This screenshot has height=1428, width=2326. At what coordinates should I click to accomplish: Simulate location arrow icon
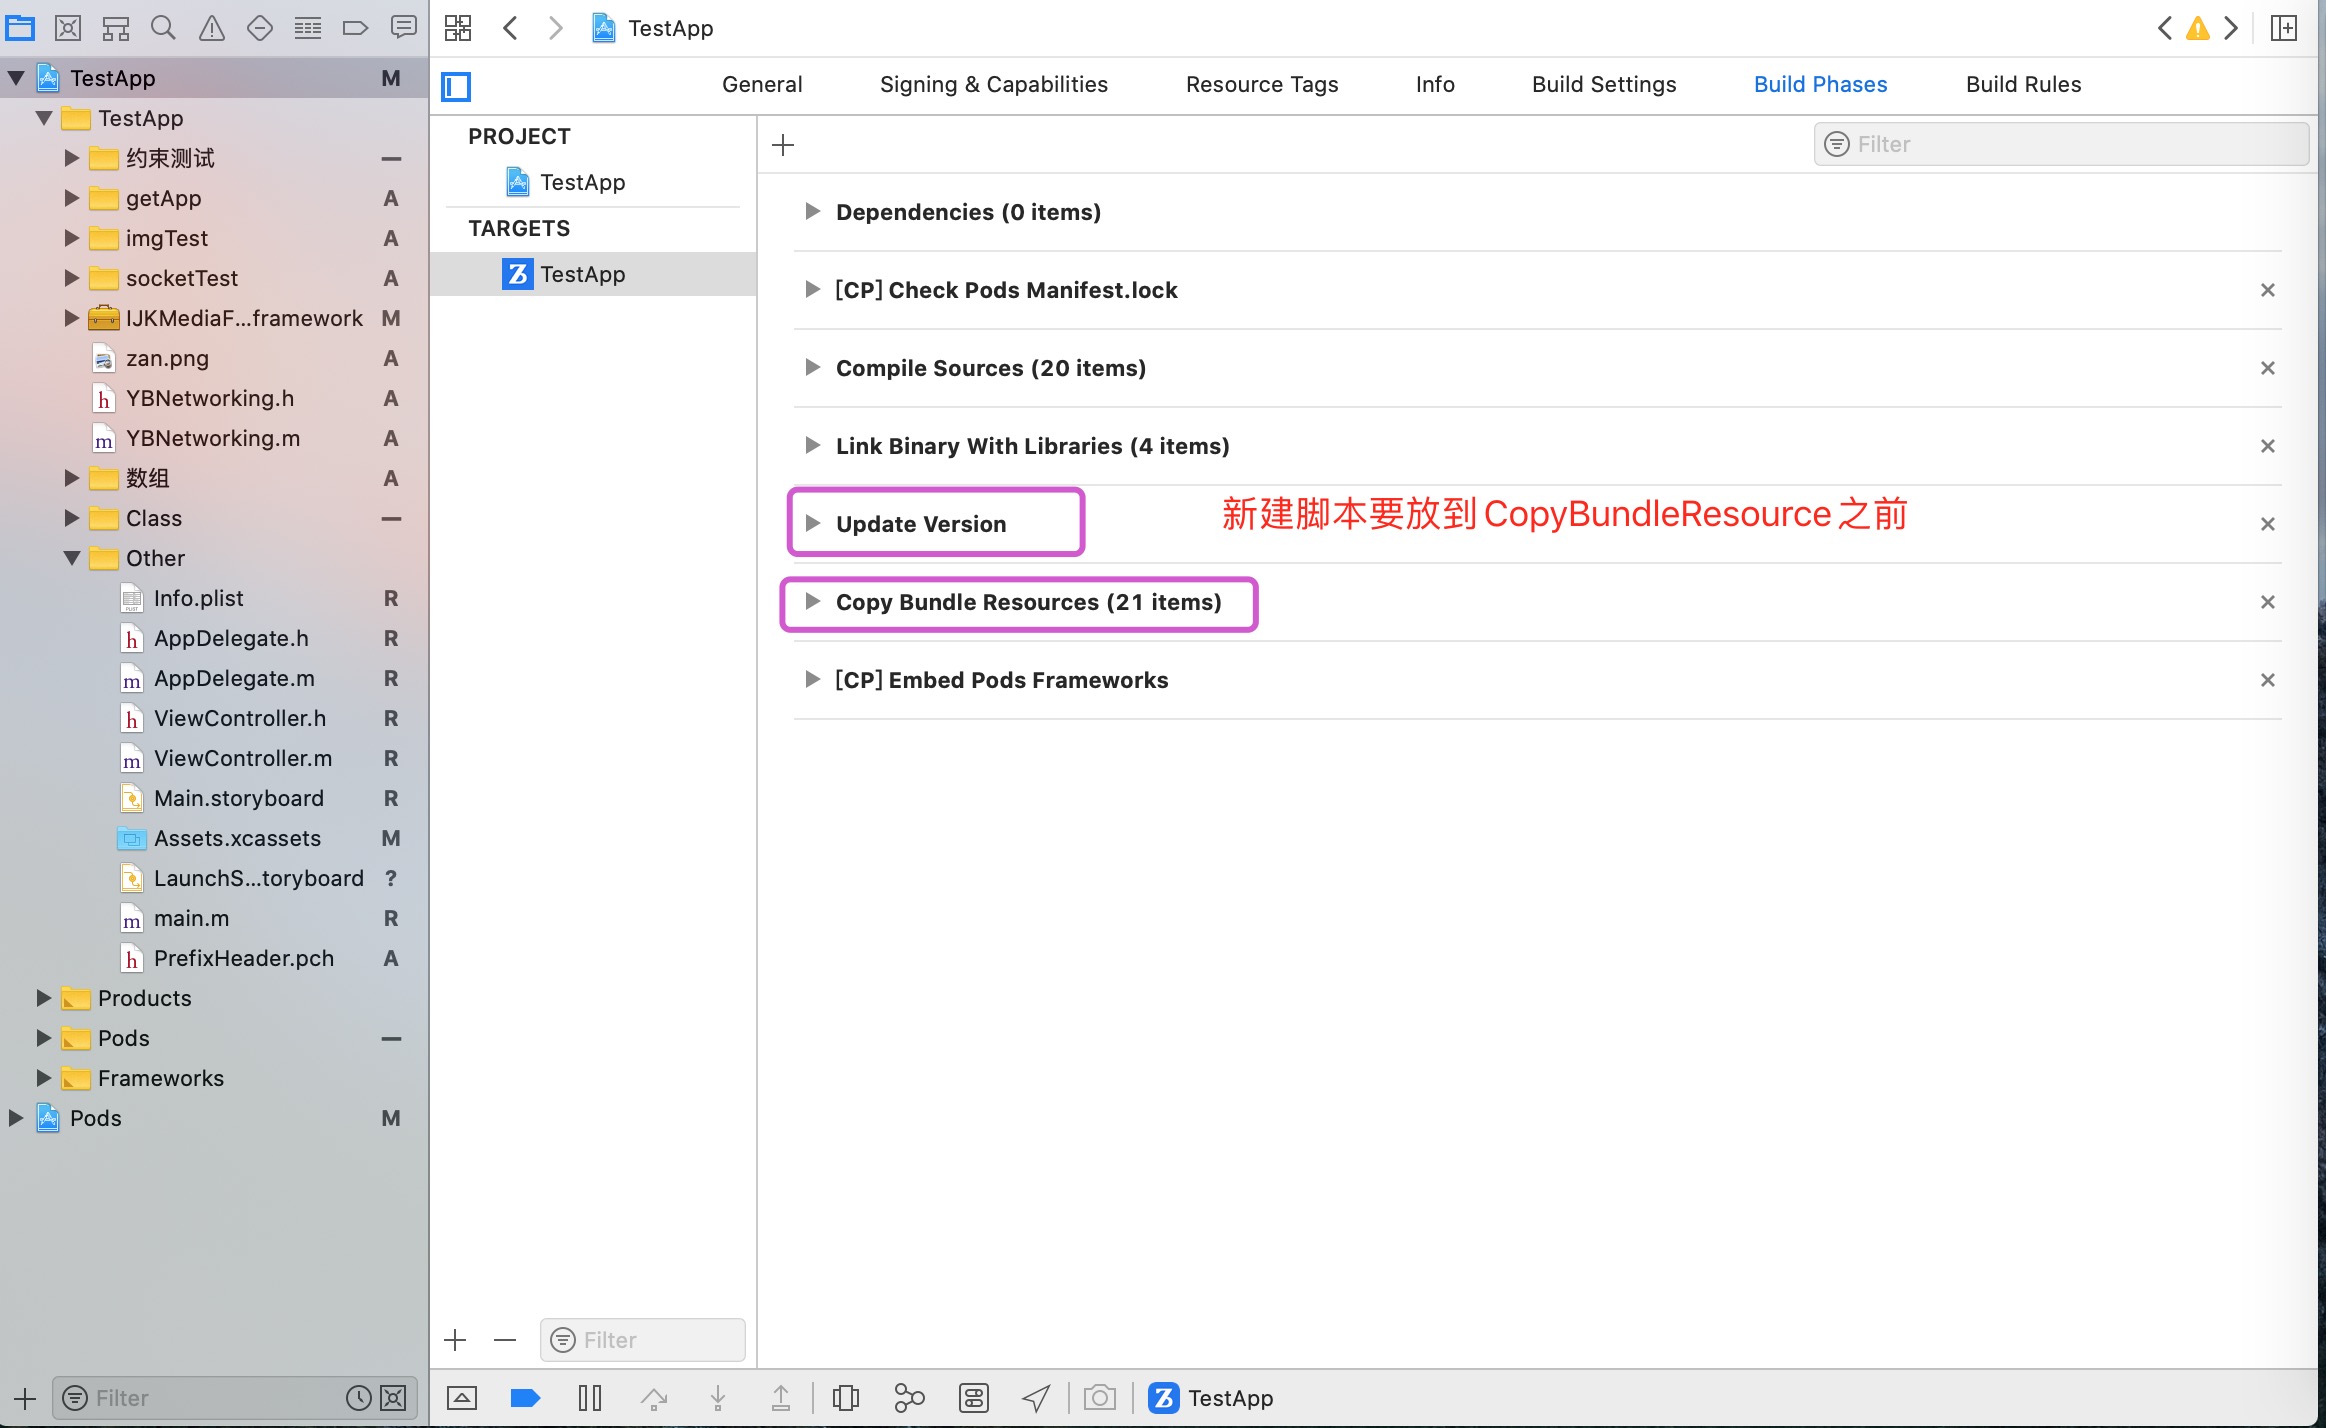(1036, 1398)
